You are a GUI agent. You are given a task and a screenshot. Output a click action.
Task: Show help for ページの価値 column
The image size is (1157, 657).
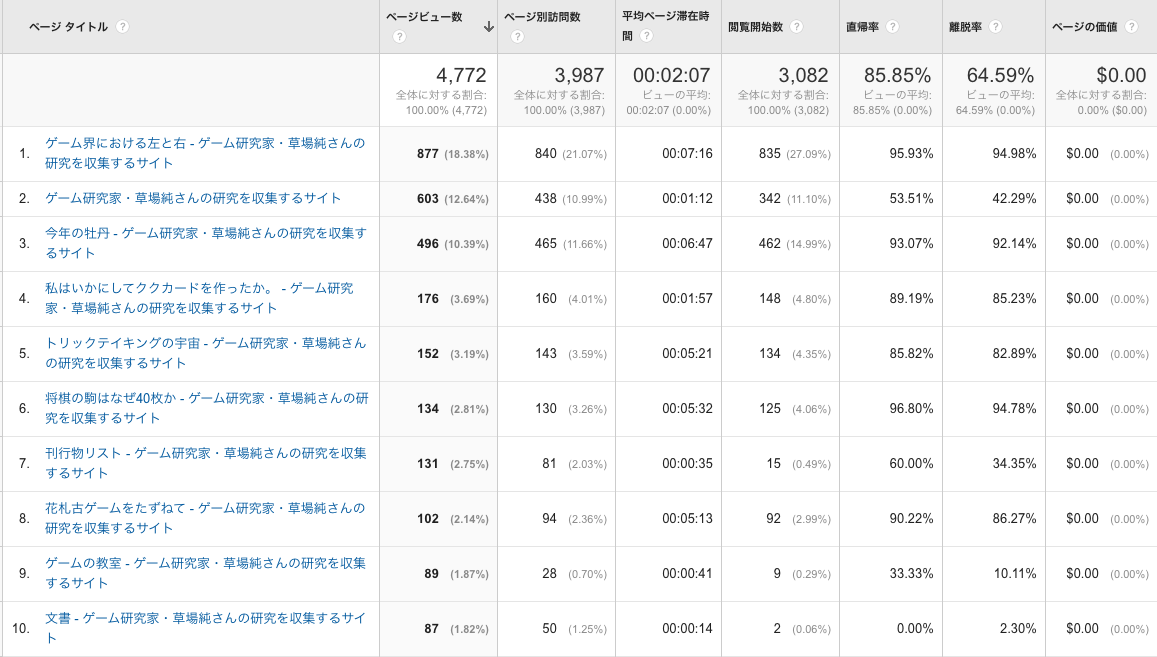1131,27
